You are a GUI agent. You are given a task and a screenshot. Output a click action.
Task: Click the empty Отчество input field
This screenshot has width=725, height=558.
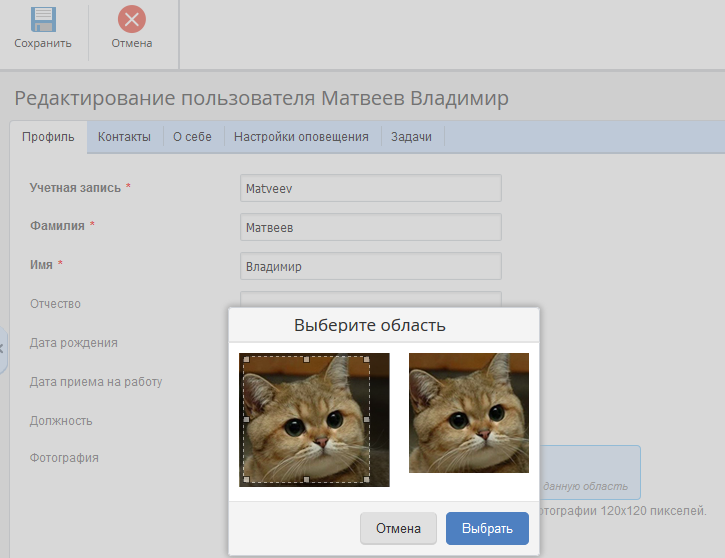[x=370, y=299]
